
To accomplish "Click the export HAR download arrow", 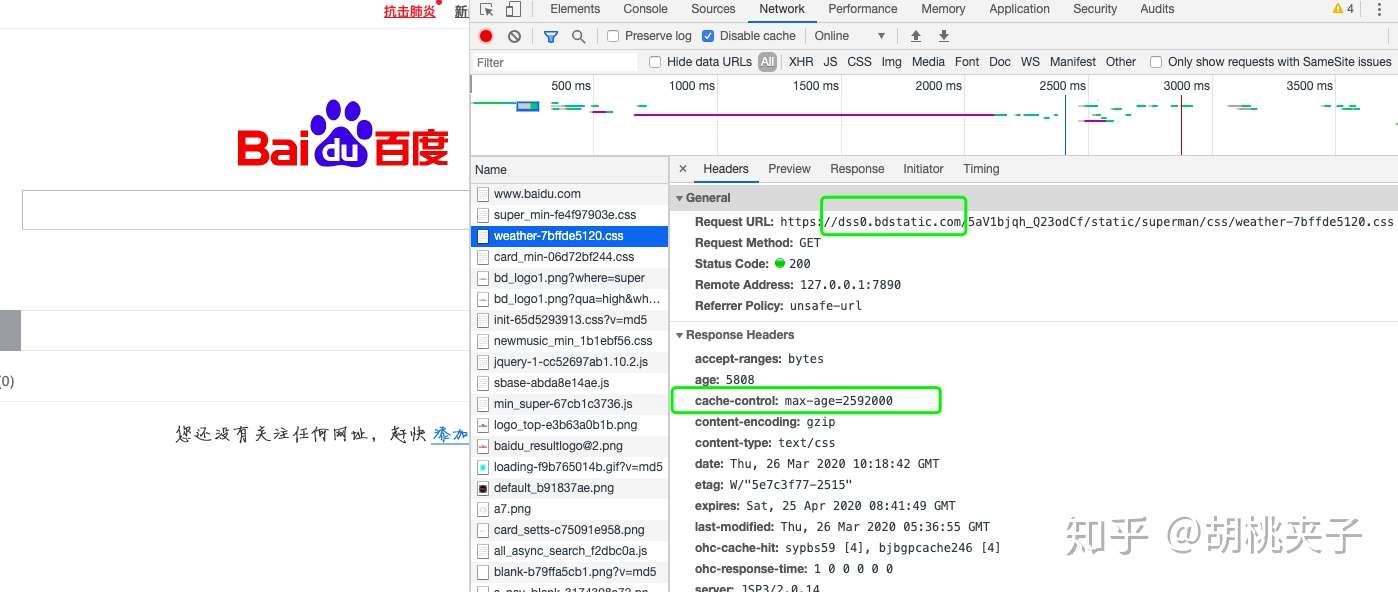I will [943, 36].
